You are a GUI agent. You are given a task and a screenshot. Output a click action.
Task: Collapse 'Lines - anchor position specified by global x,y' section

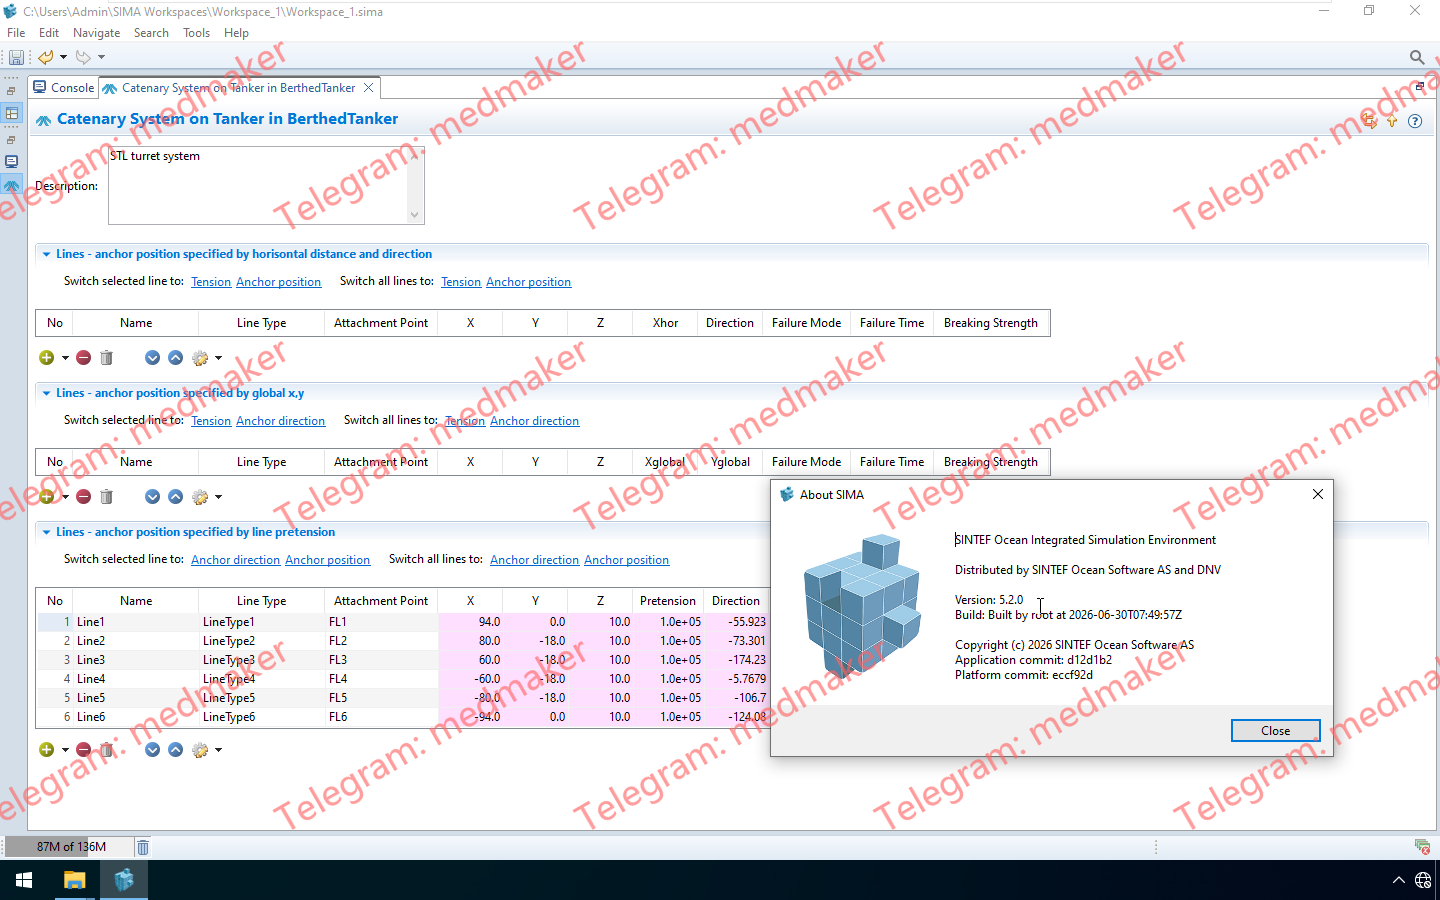[x=46, y=393]
